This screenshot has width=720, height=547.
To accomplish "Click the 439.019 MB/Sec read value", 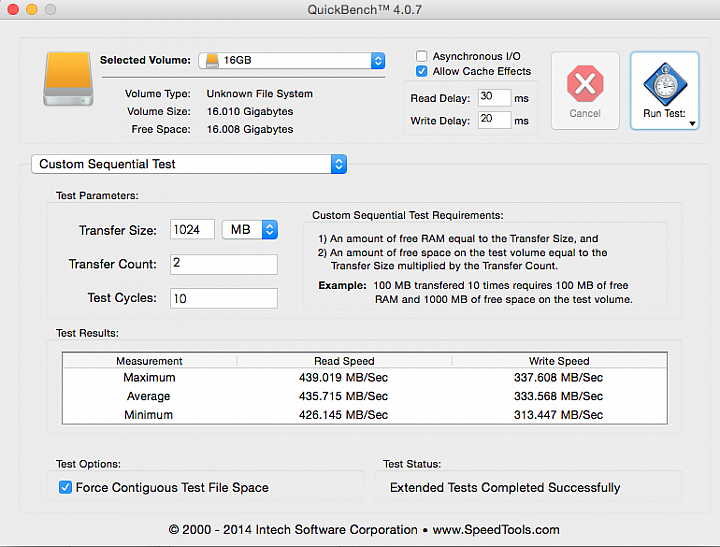I will tap(343, 378).
